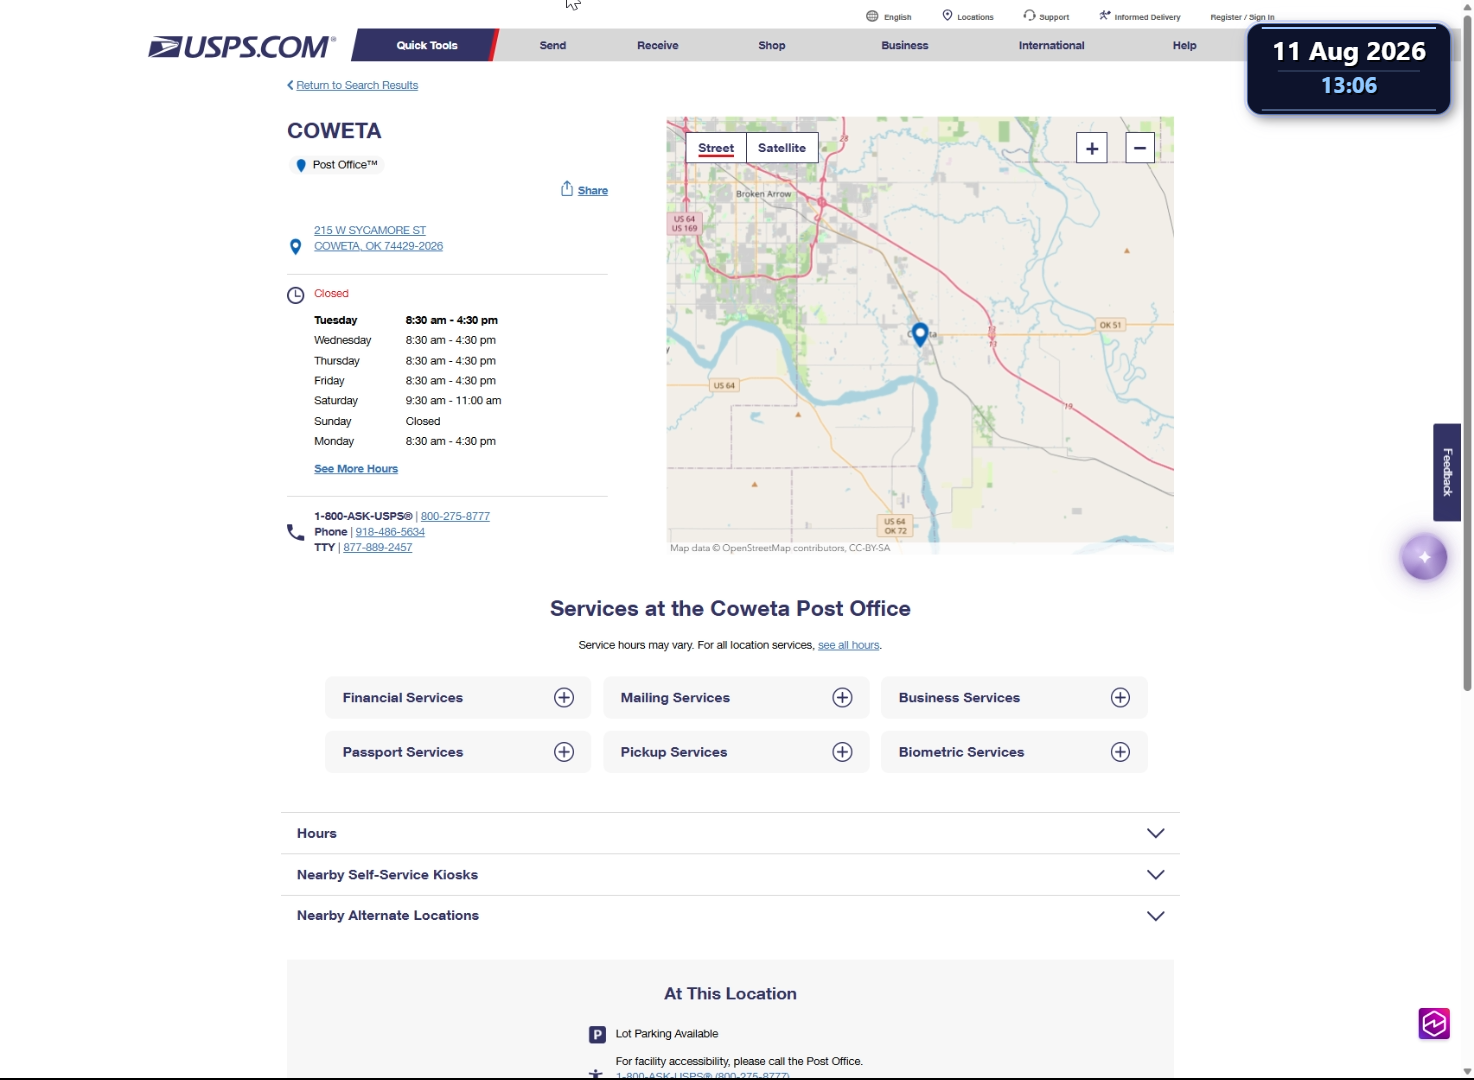This screenshot has height=1080, width=1474.
Task: Click the Saturday 9:30 am - 11:00 am row
Action: pos(408,400)
